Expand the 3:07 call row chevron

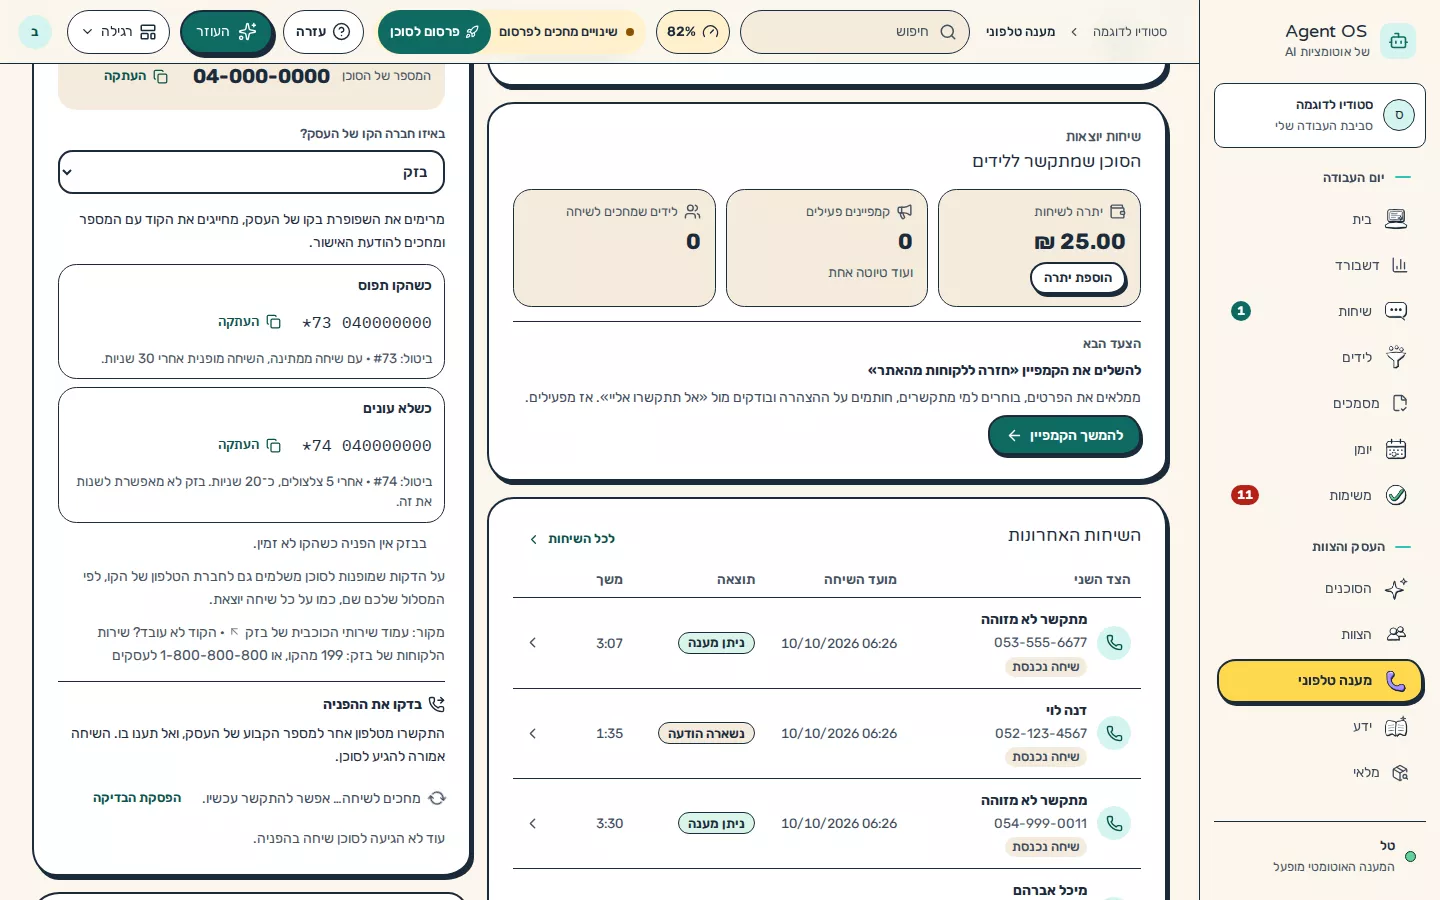click(533, 643)
